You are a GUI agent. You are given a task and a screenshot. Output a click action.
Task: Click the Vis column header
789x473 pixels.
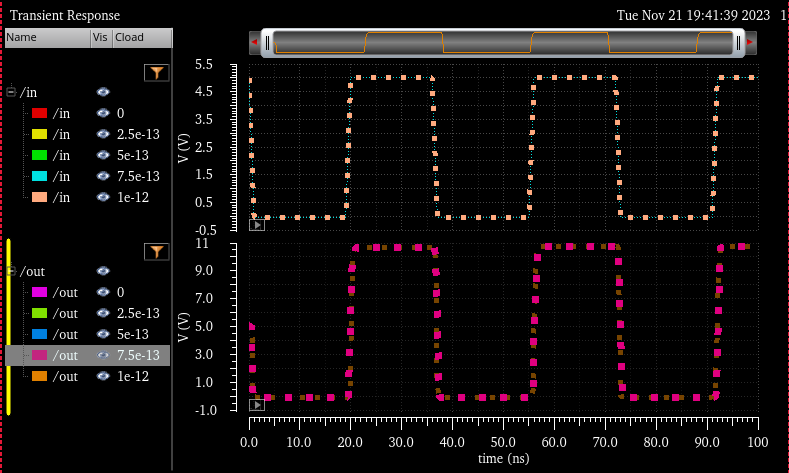click(100, 37)
